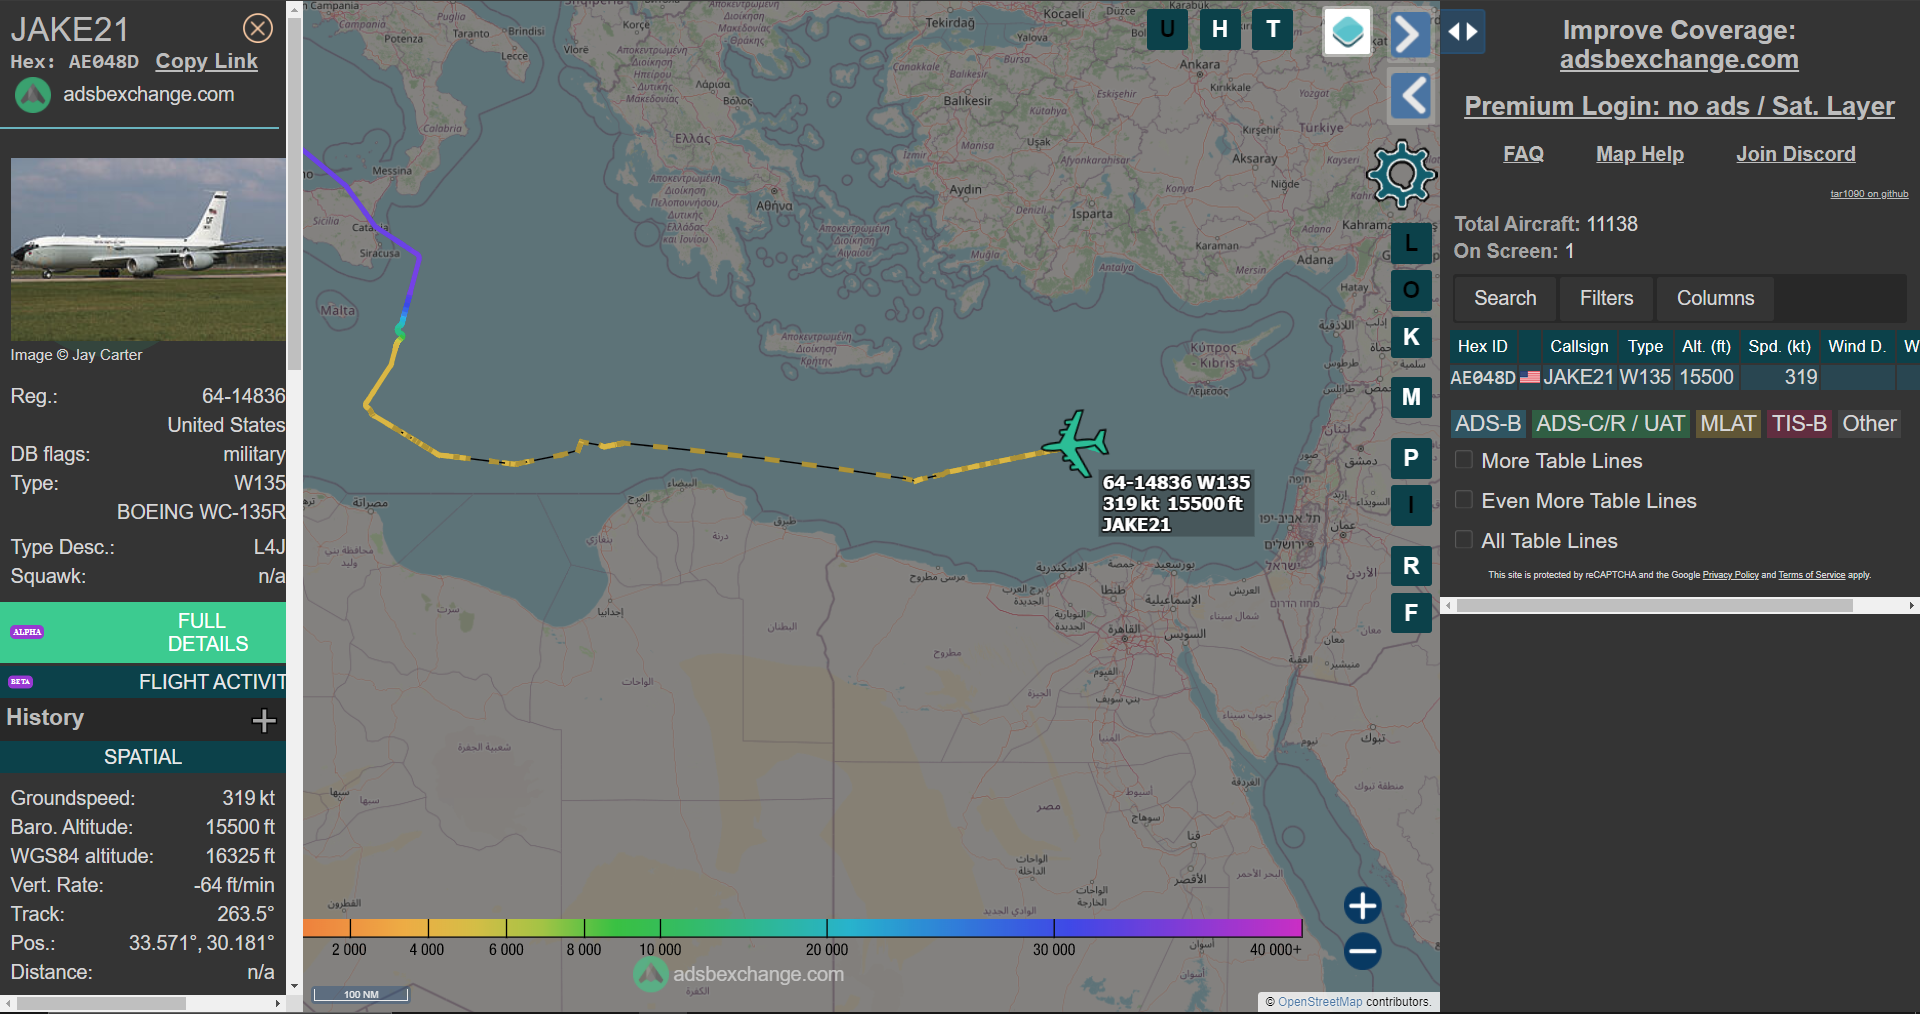Sort table by Hex ID column
Image resolution: width=1920 pixels, height=1014 pixels.
point(1482,346)
